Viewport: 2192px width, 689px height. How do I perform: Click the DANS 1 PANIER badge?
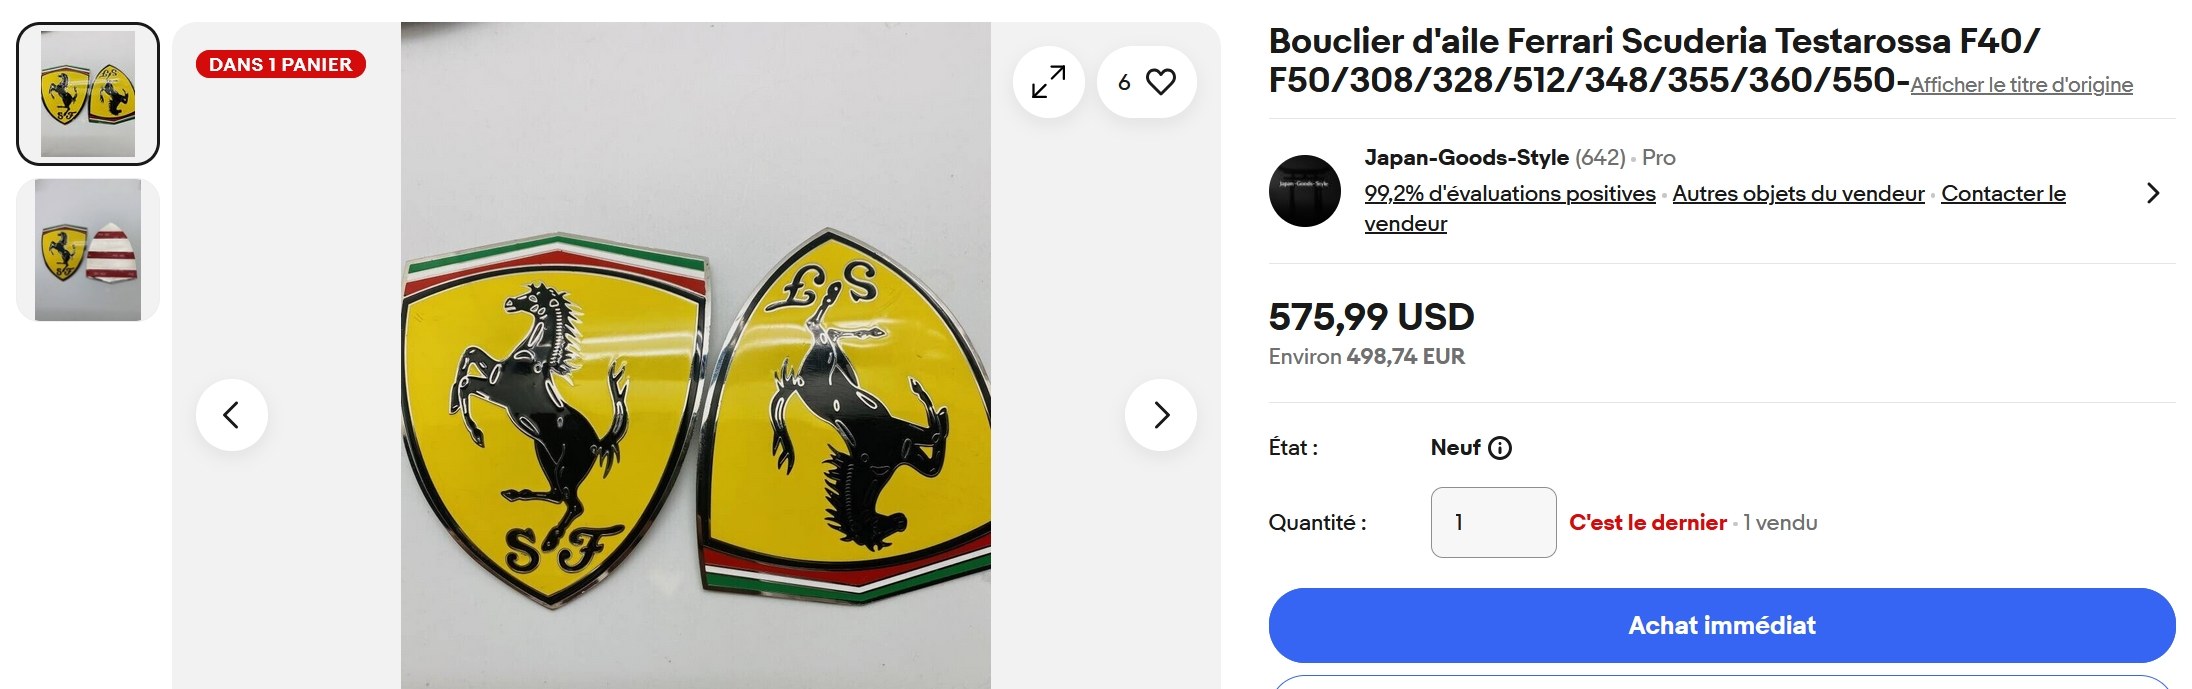pyautogui.click(x=281, y=64)
